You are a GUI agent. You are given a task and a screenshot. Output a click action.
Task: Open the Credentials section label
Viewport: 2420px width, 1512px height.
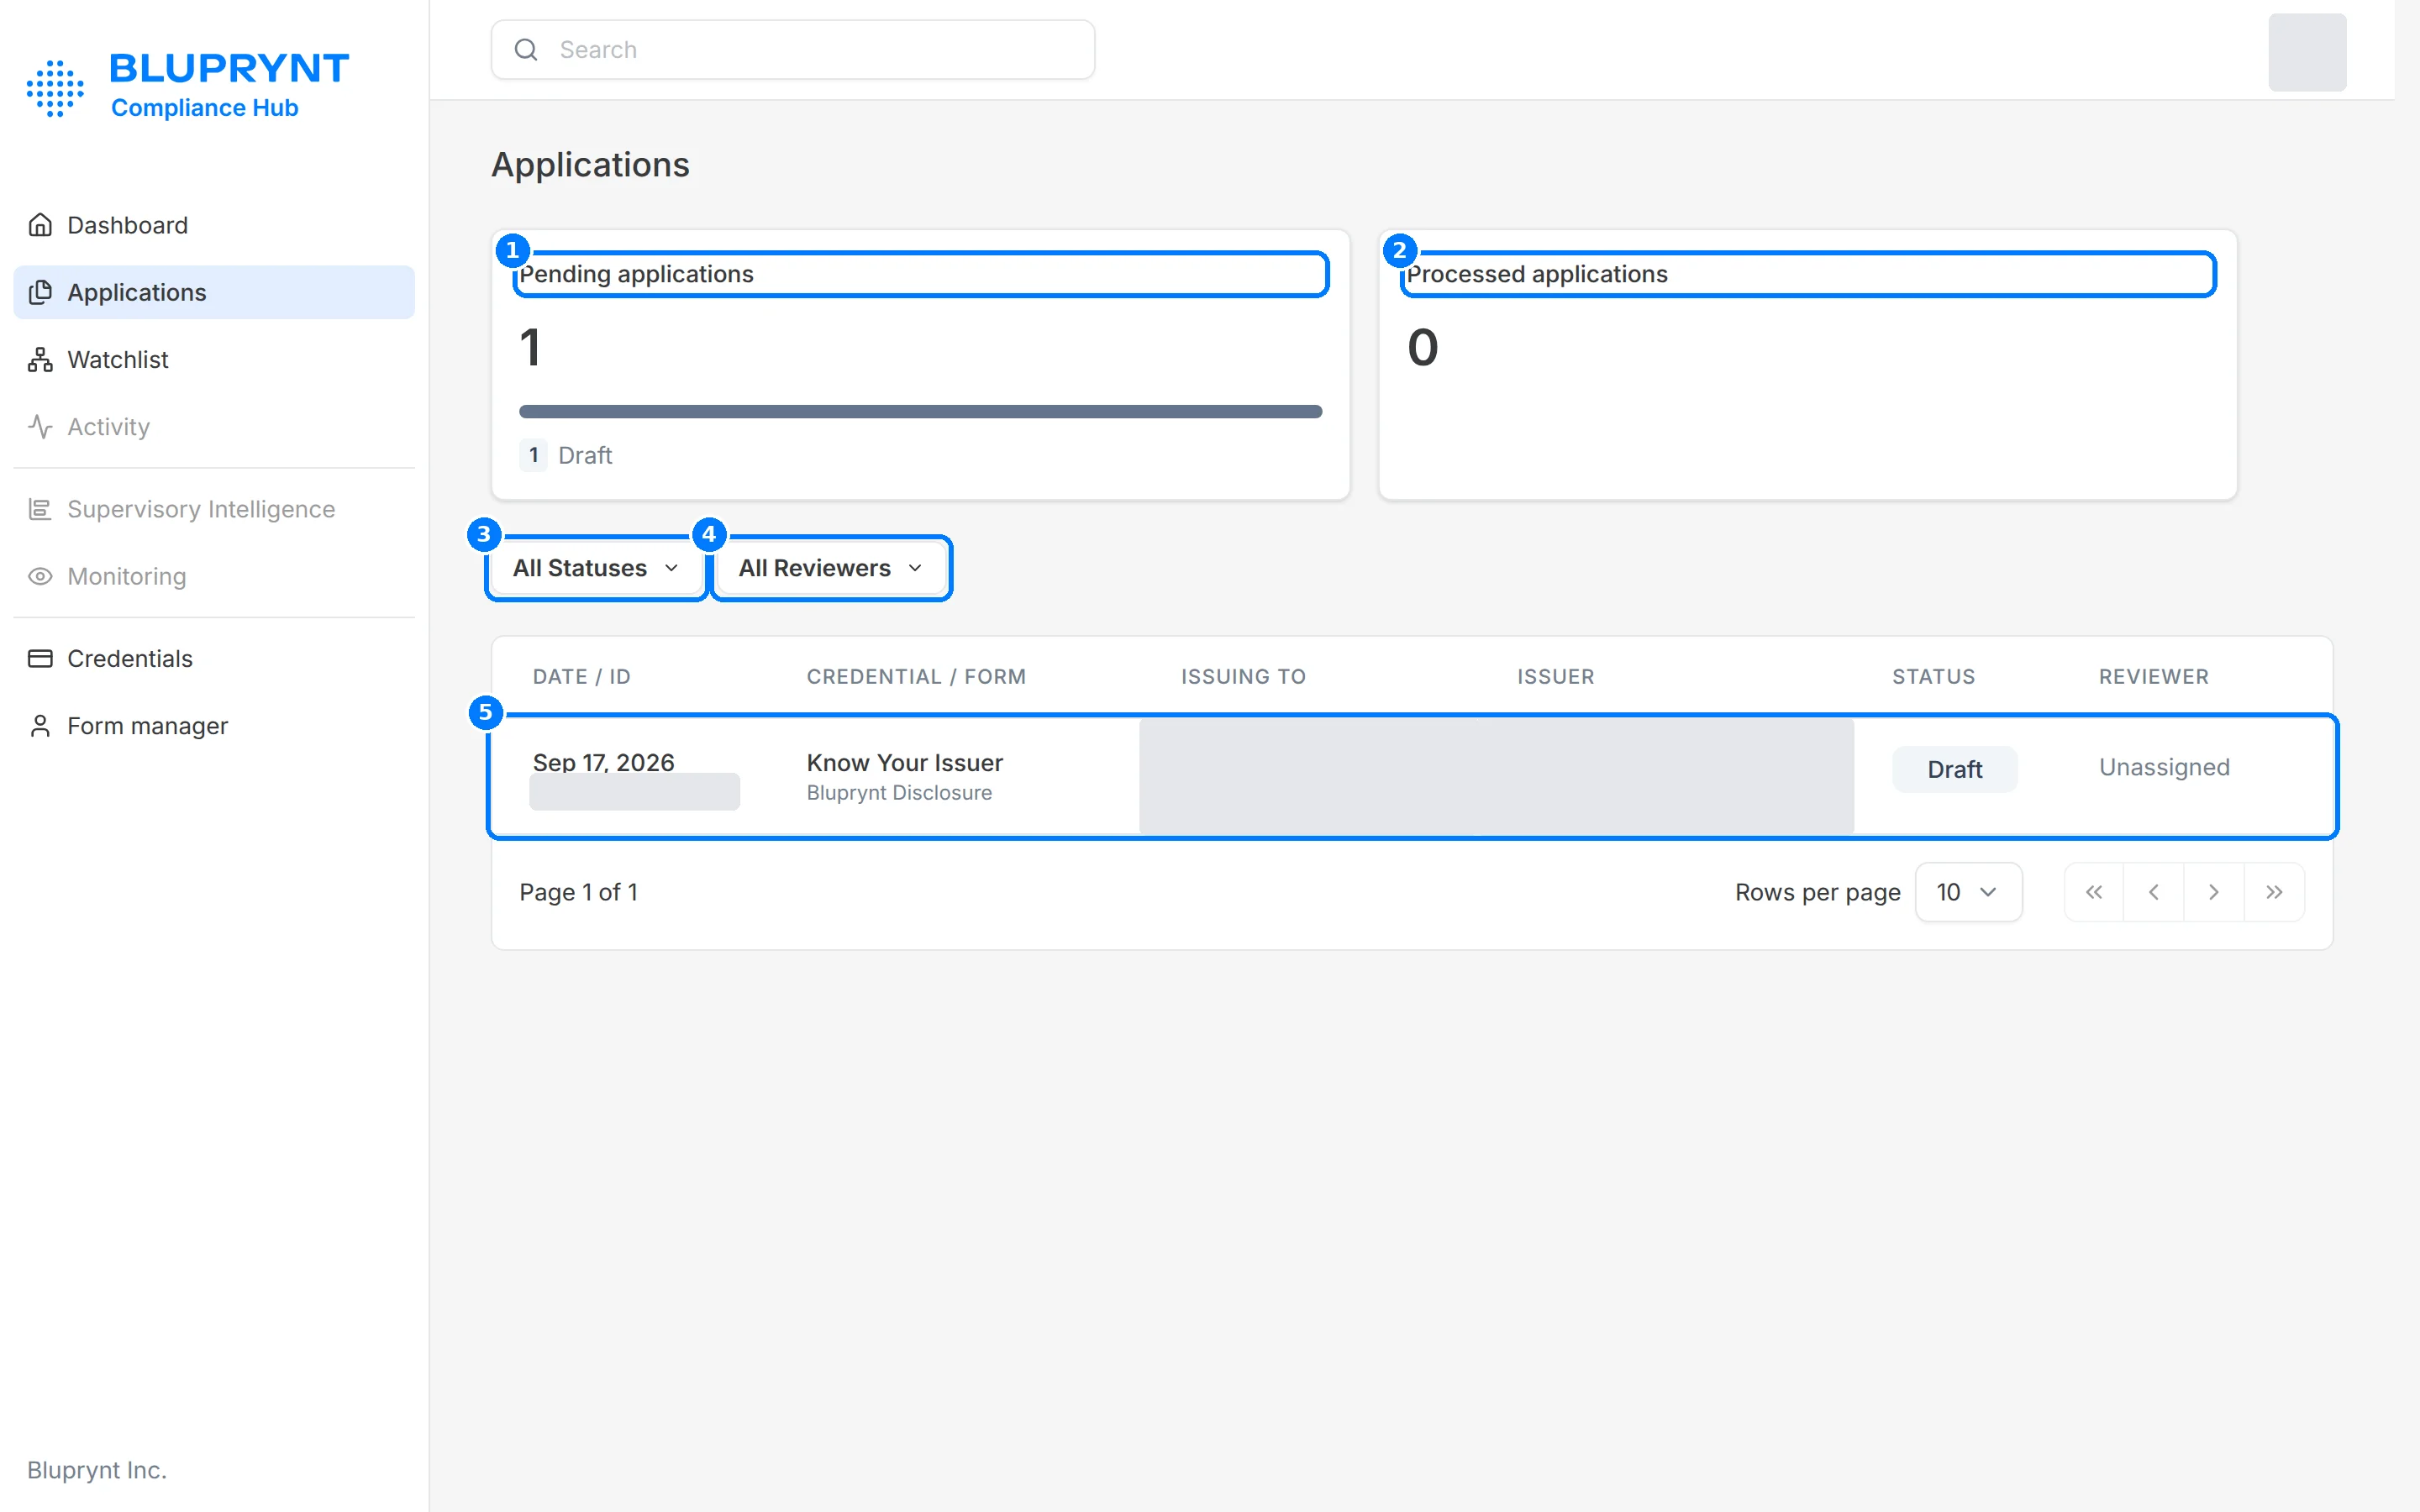[130, 658]
